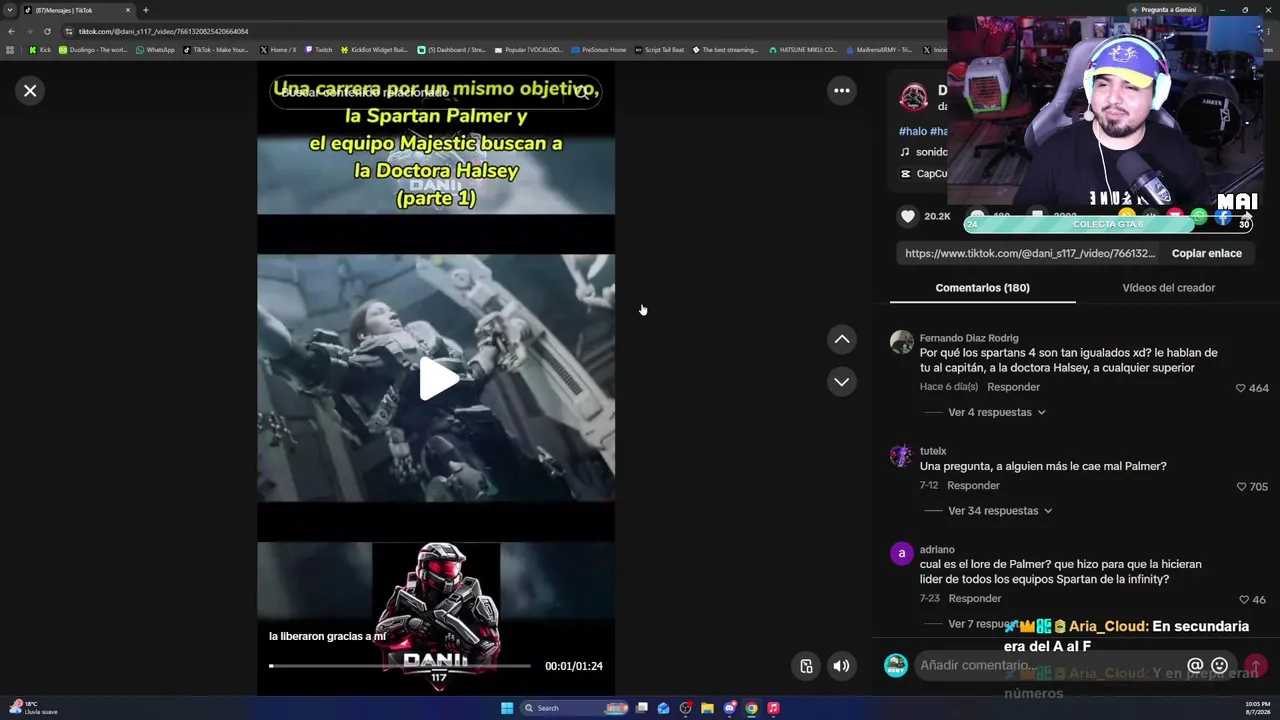Image resolution: width=1280 pixels, height=720 pixels.
Task: Open the Windows Start menu
Action: pos(507,708)
